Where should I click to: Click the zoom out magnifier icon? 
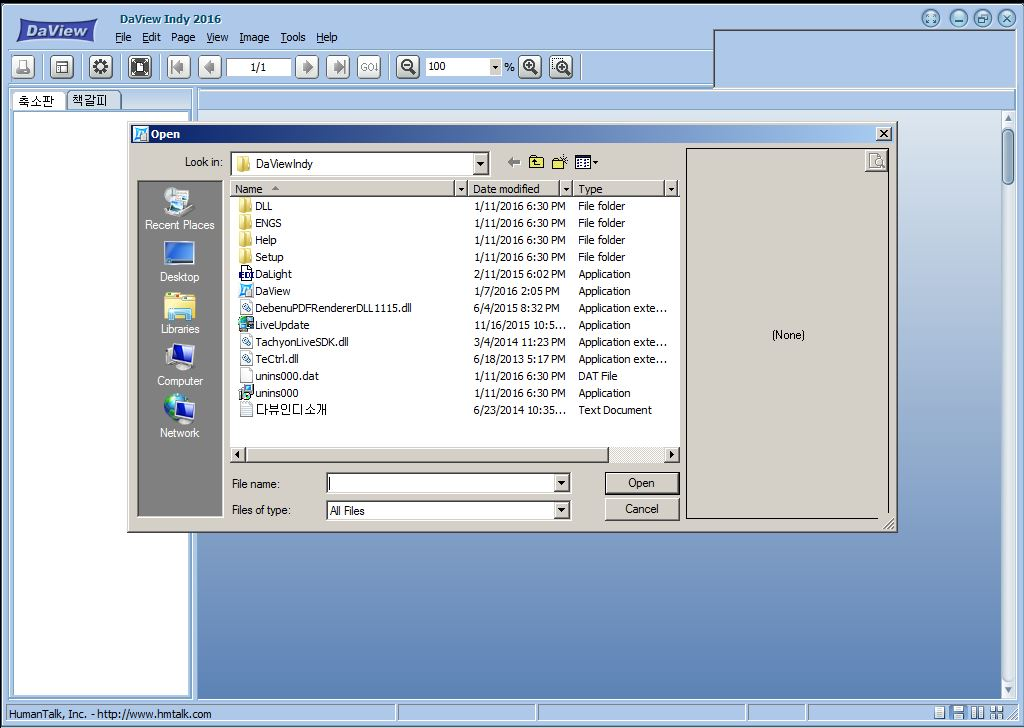[x=408, y=67]
